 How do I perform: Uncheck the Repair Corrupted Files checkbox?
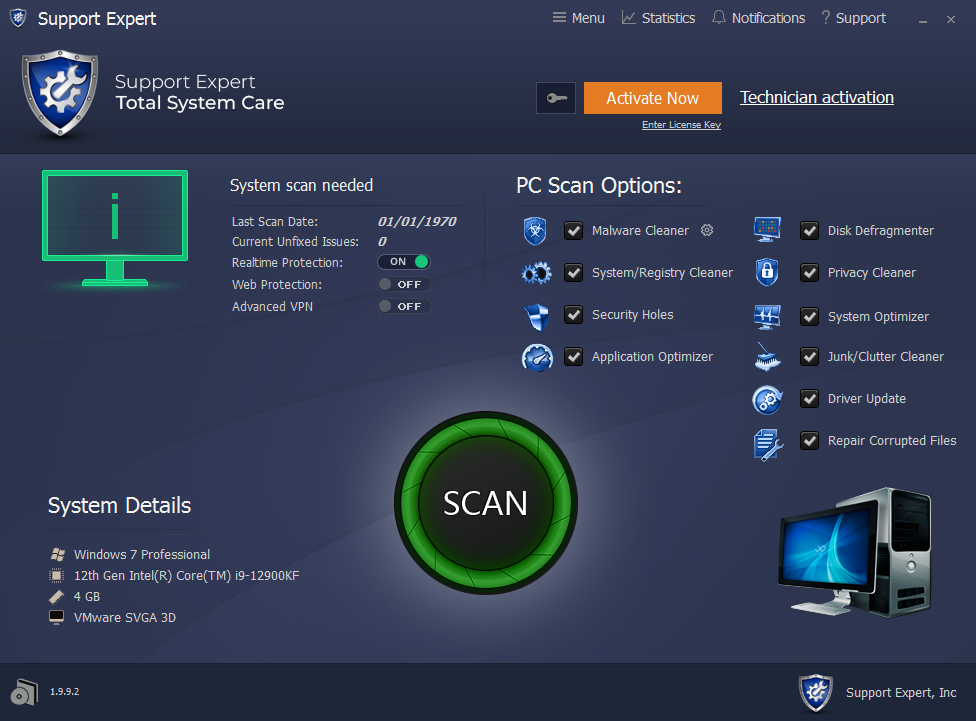click(x=809, y=441)
